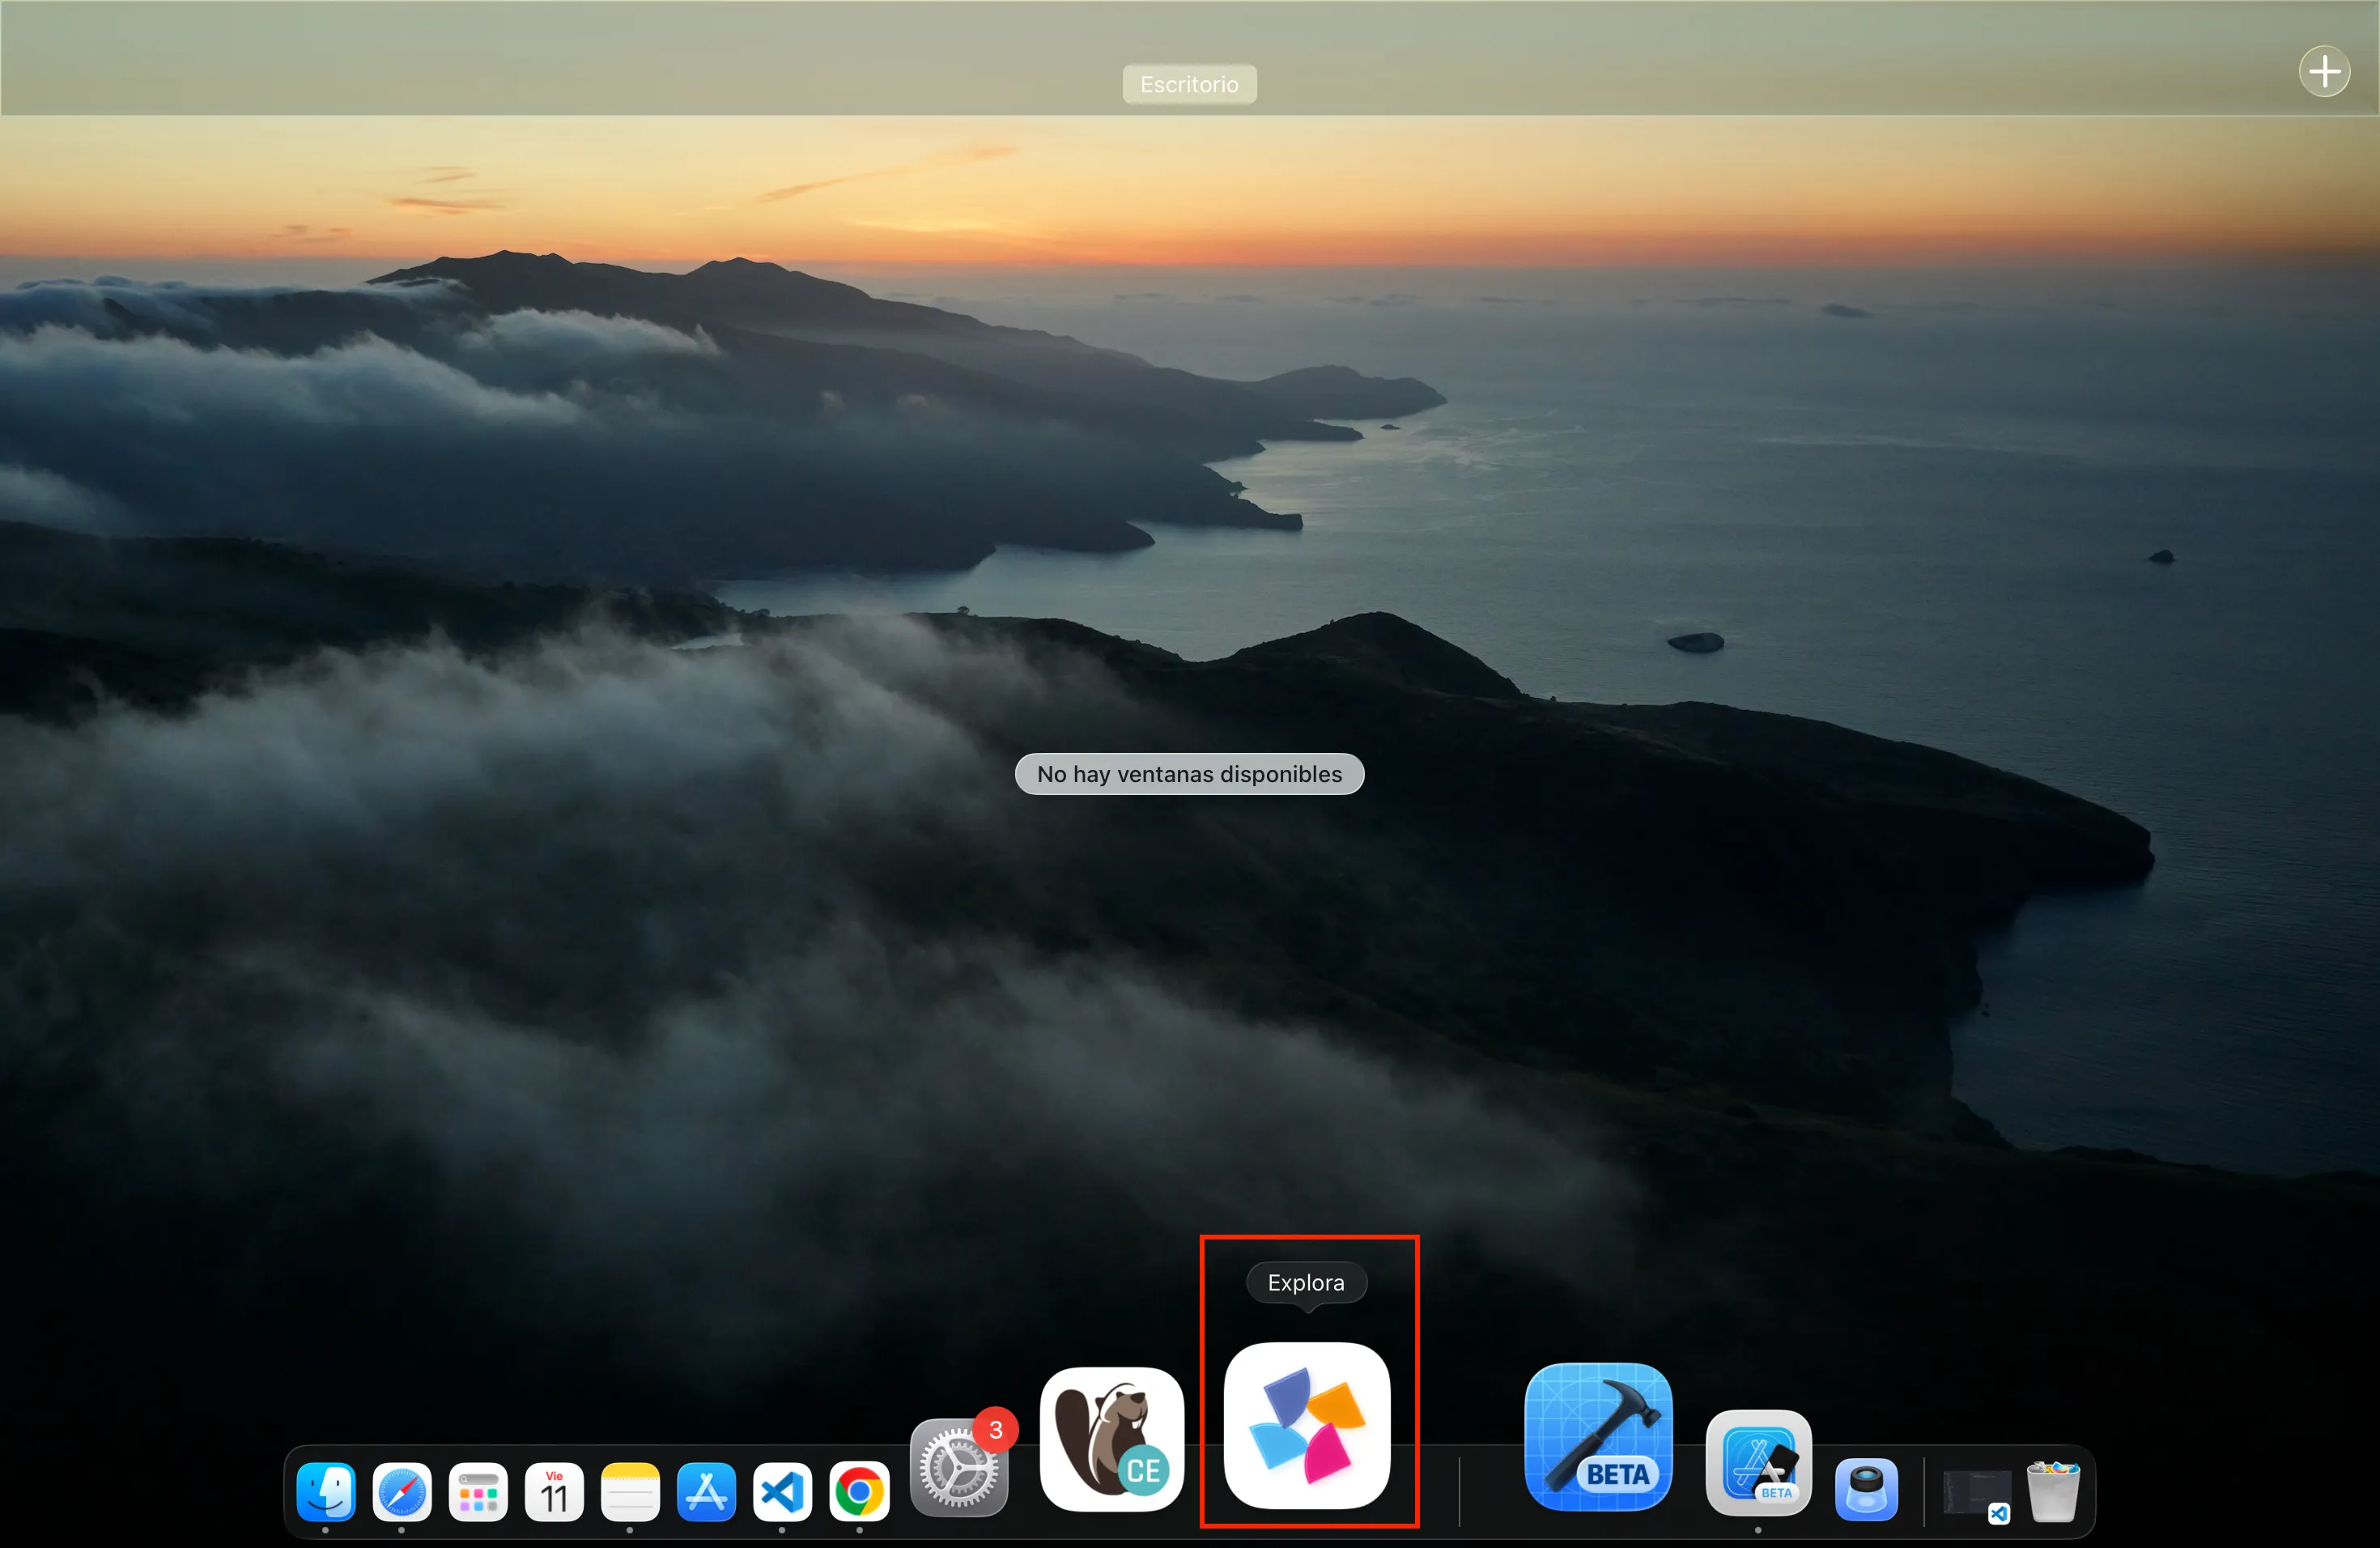The image size is (2380, 1548).
Task: Open the Trash in the Dock
Action: point(2053,1491)
